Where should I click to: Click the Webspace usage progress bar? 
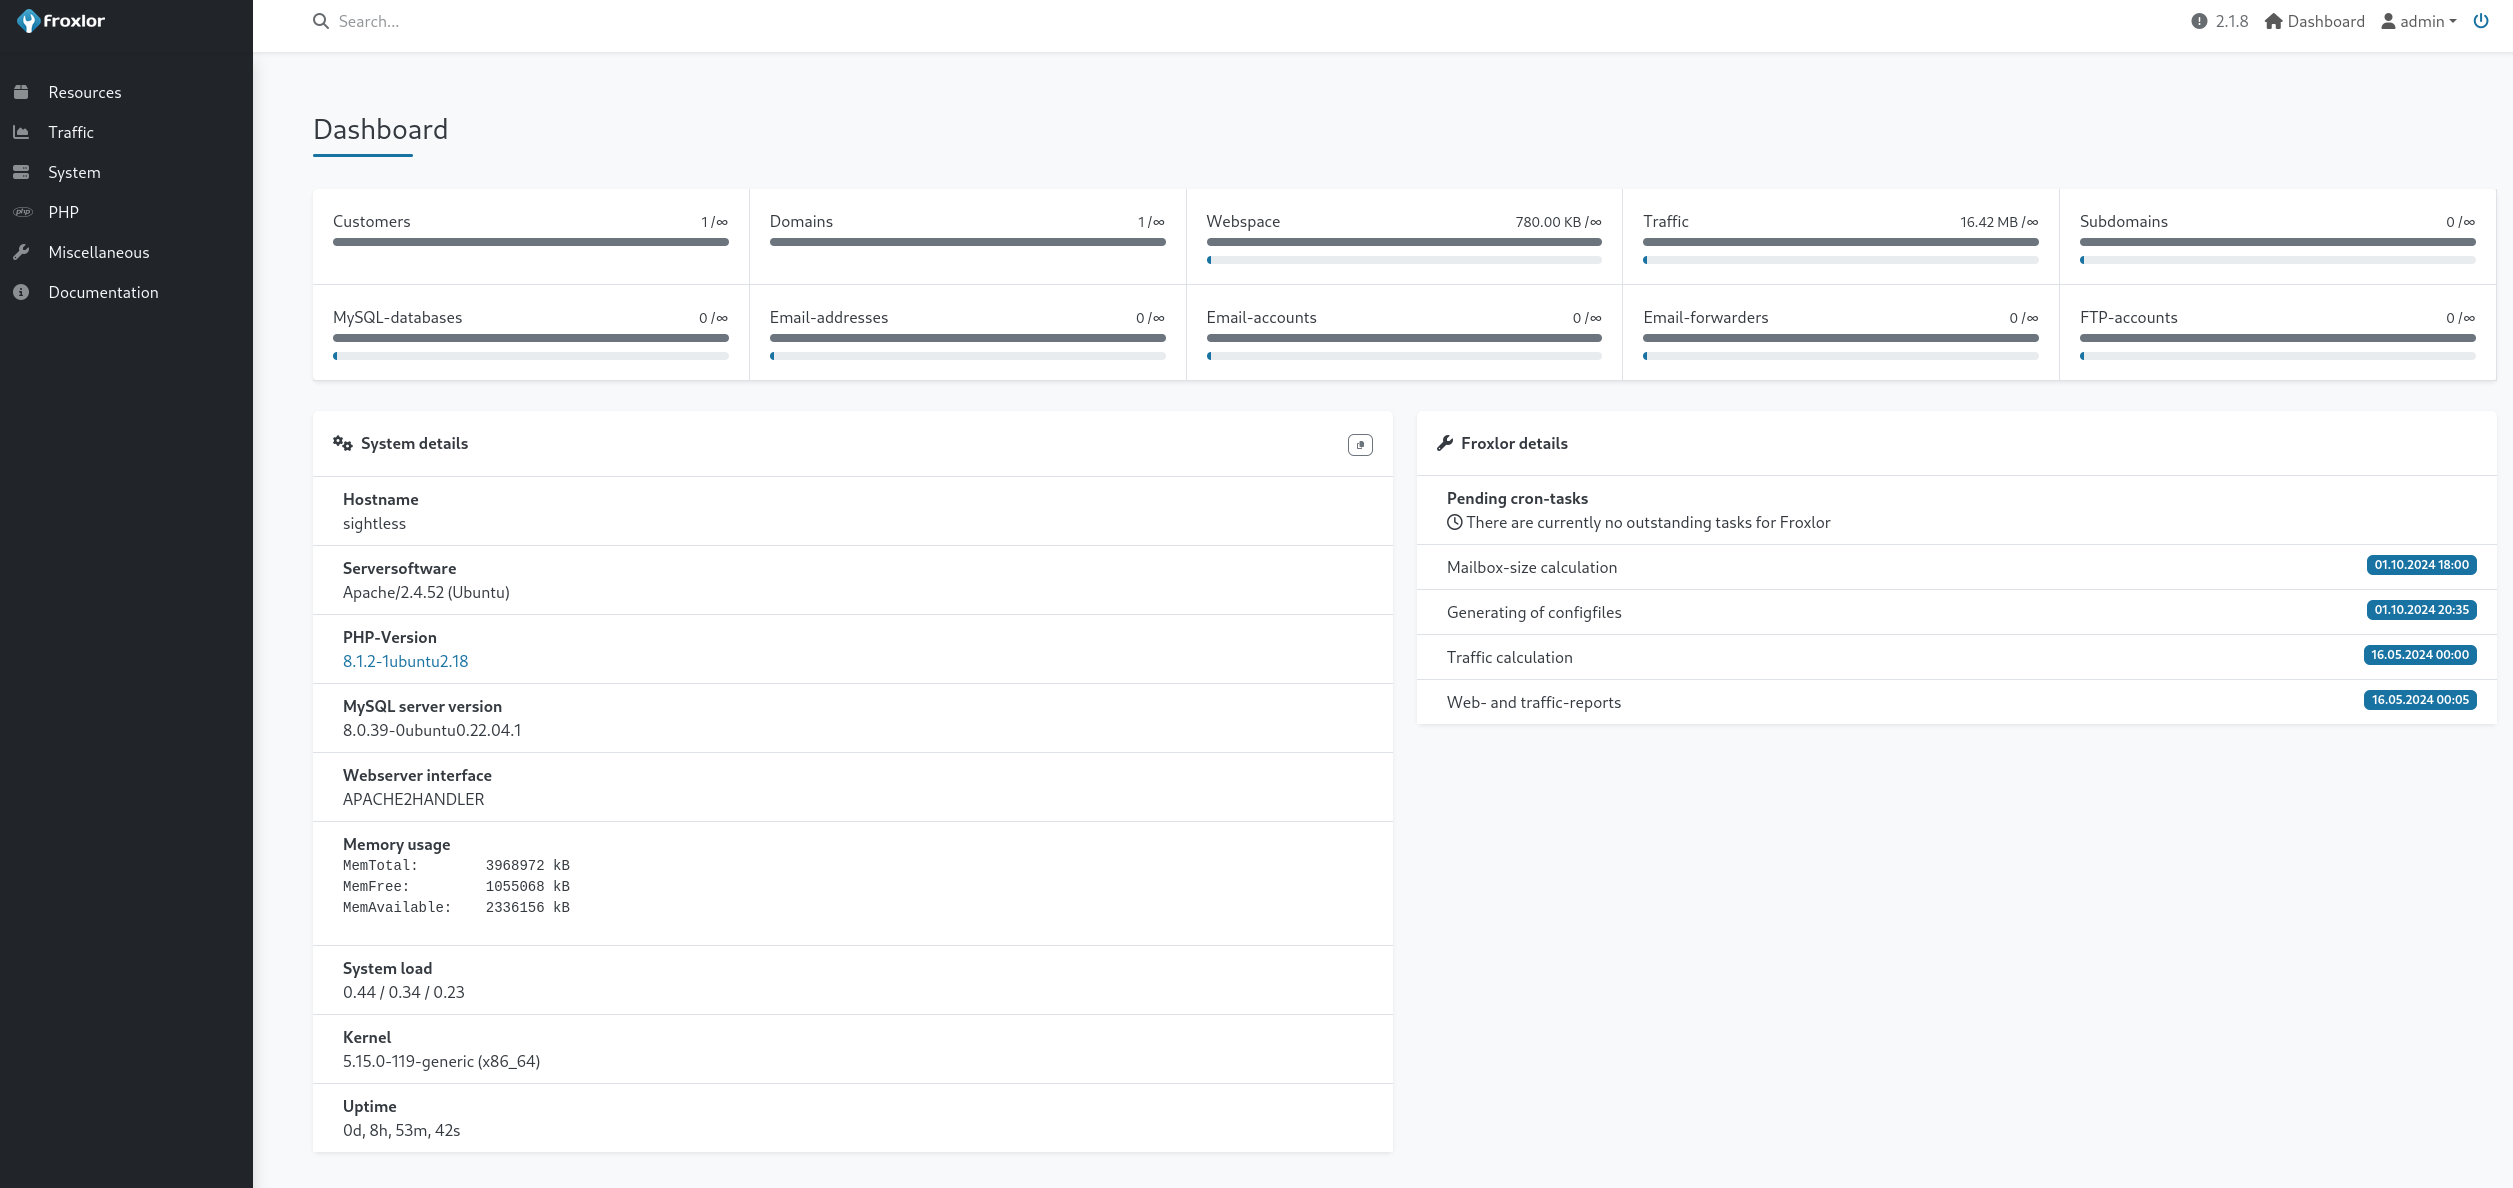click(1403, 260)
